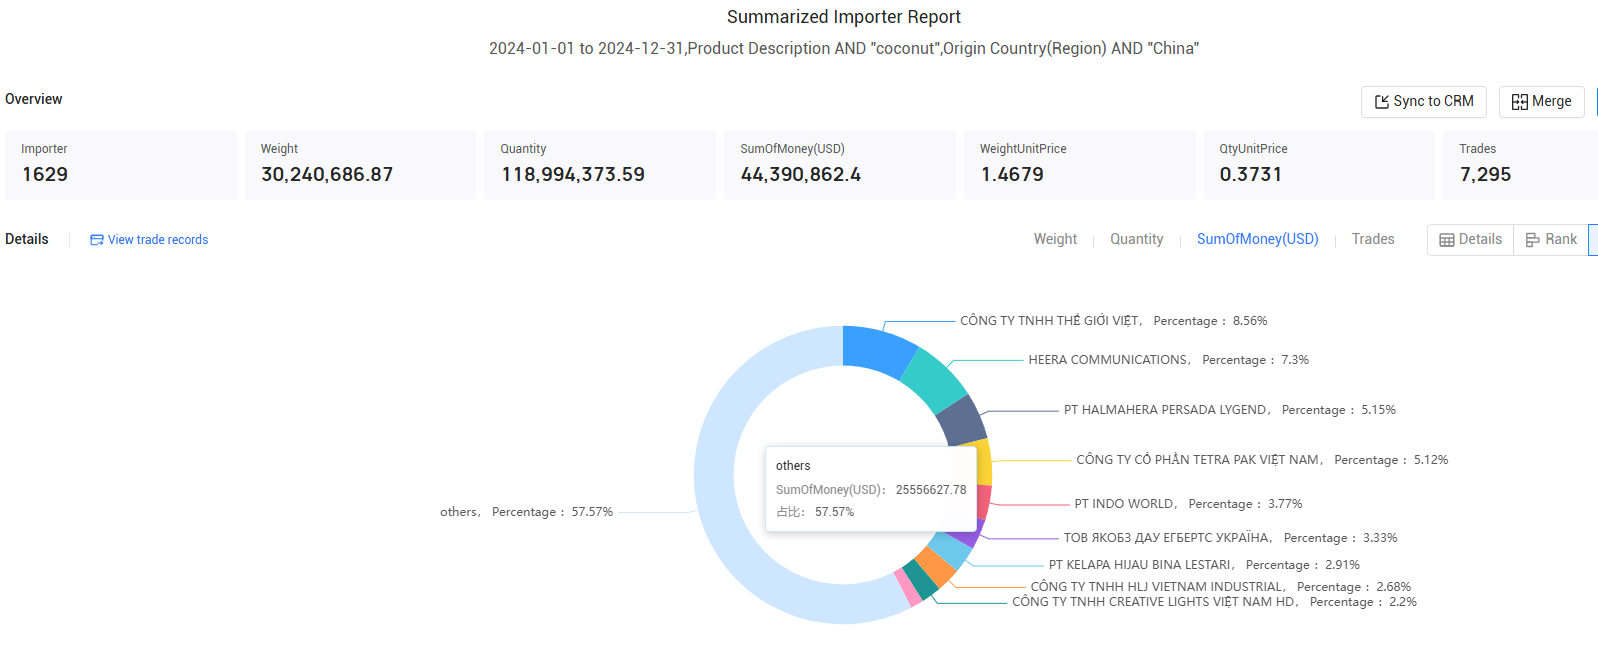
Task: Switch to the Quantity metric tab
Action: (x=1136, y=239)
